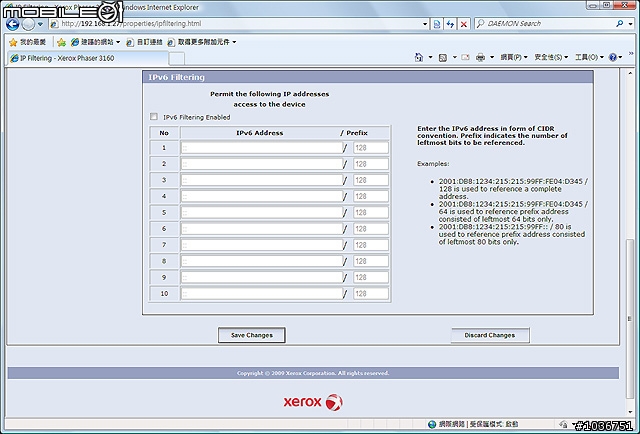
Task: Click IPv6 Address field in row 2
Action: coord(262,164)
